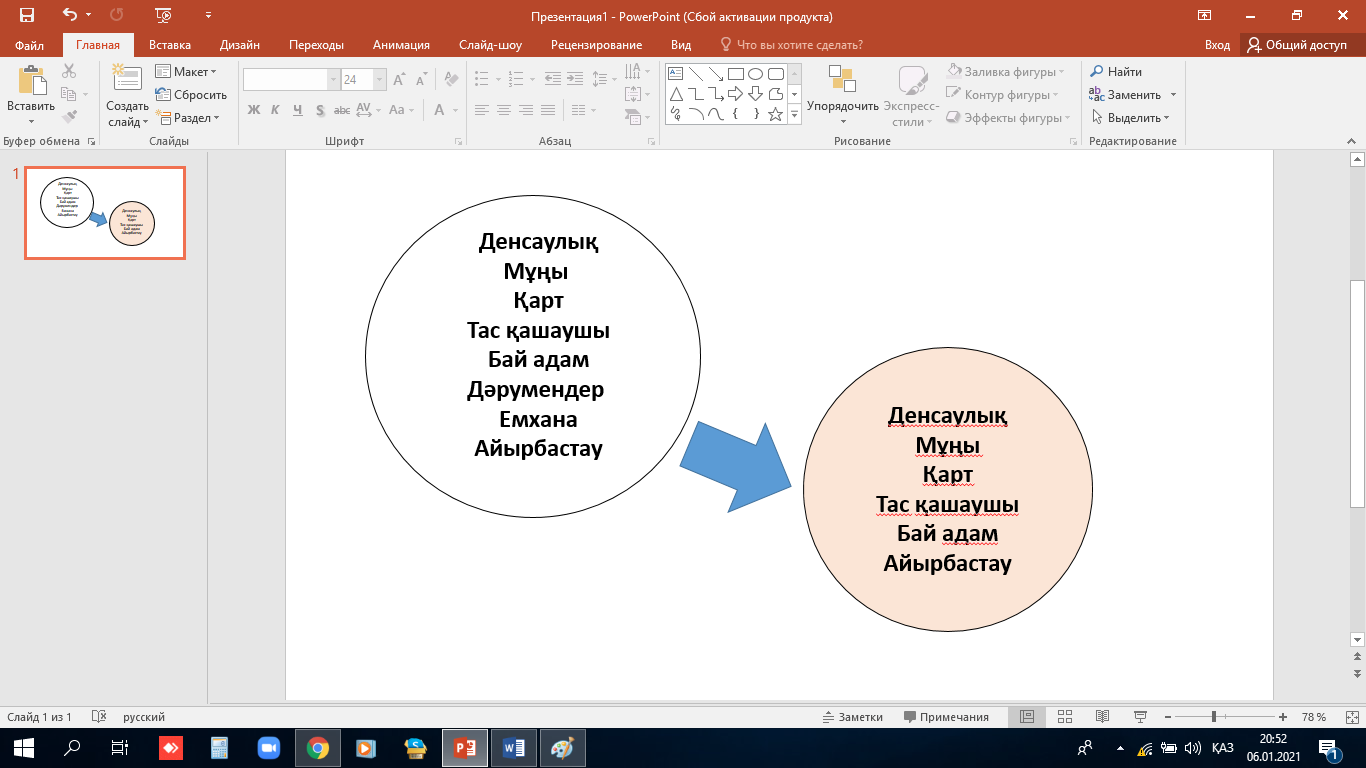This screenshot has width=1366, height=768.
Task: Expand the Layout dropdown menu
Action: (187, 72)
